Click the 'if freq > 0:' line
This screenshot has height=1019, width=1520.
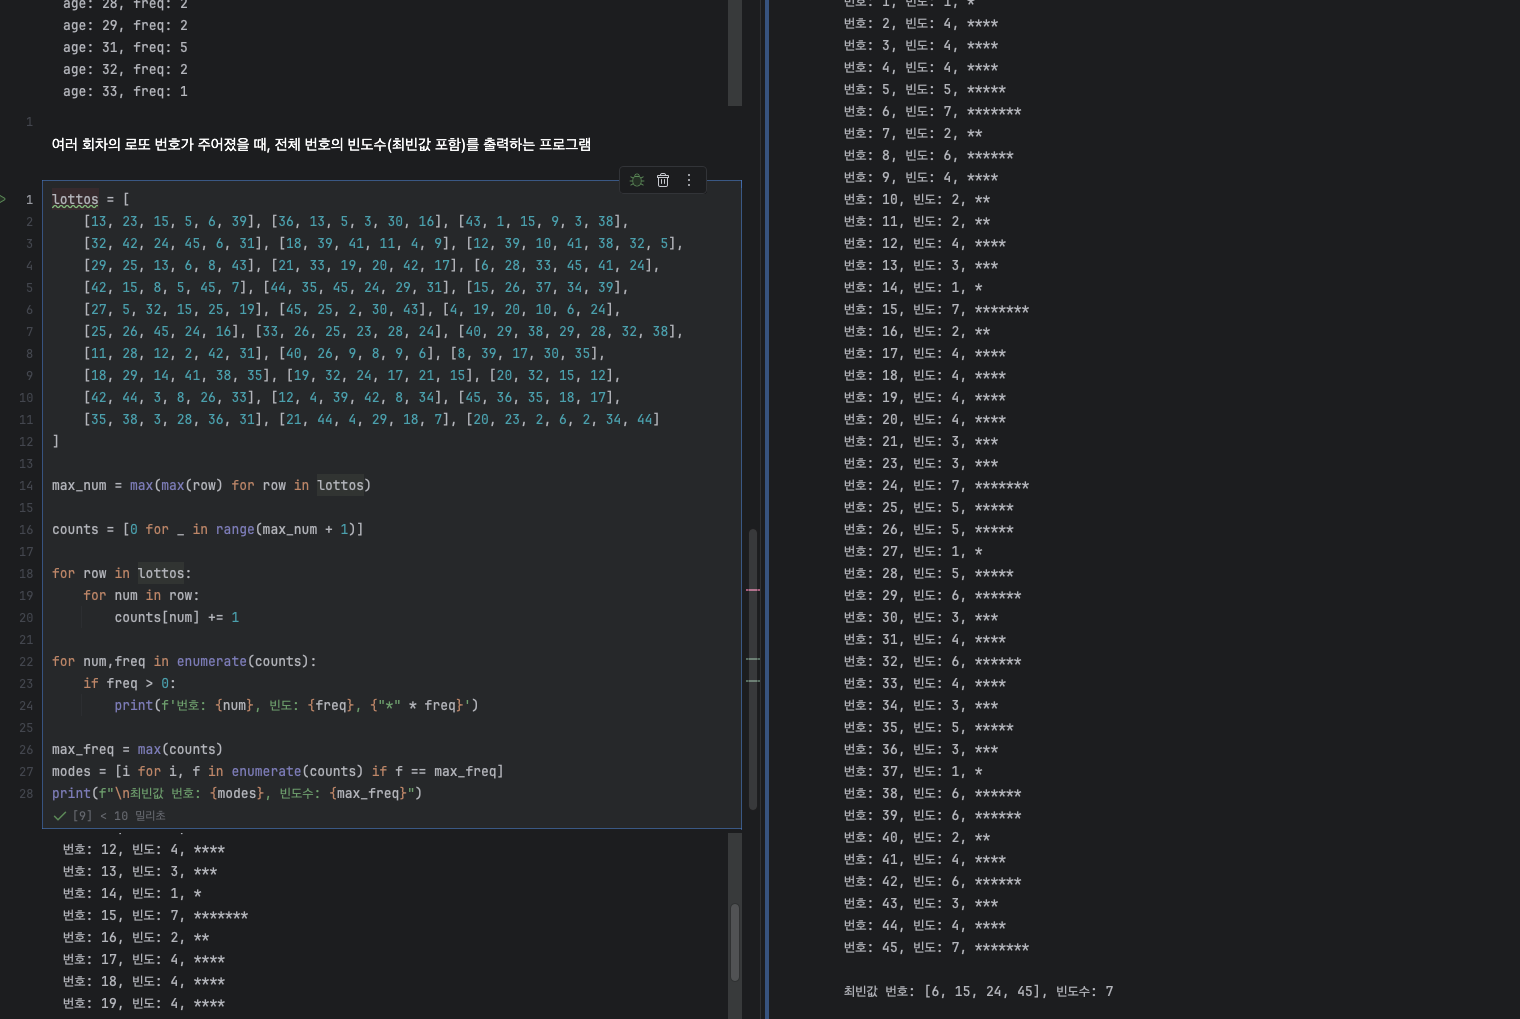[129, 683]
